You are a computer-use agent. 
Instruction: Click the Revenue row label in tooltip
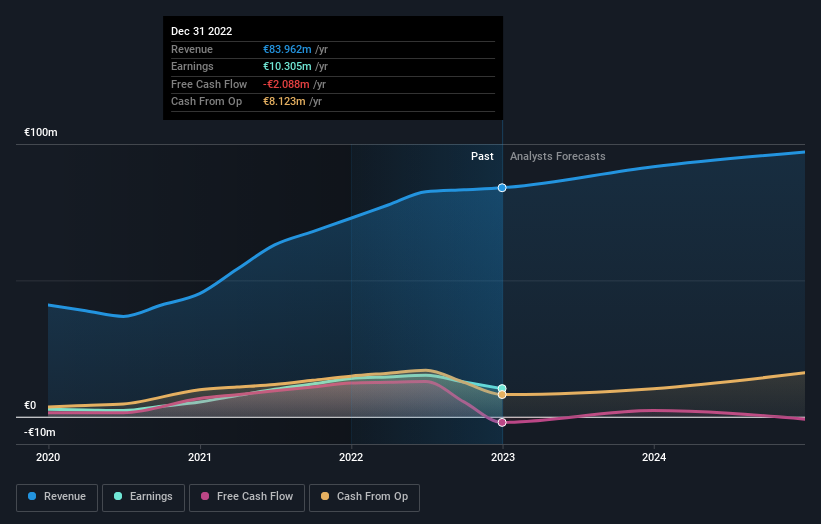click(192, 49)
